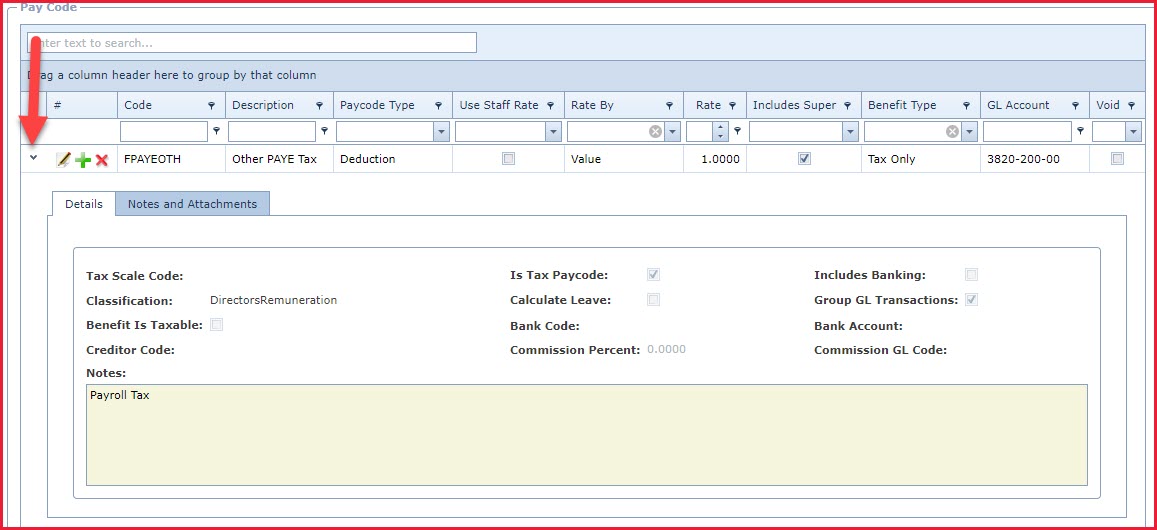This screenshot has height=530, width=1157.
Task: Collapse the FPAYEOTH row detail chevron
Action: tap(33, 158)
